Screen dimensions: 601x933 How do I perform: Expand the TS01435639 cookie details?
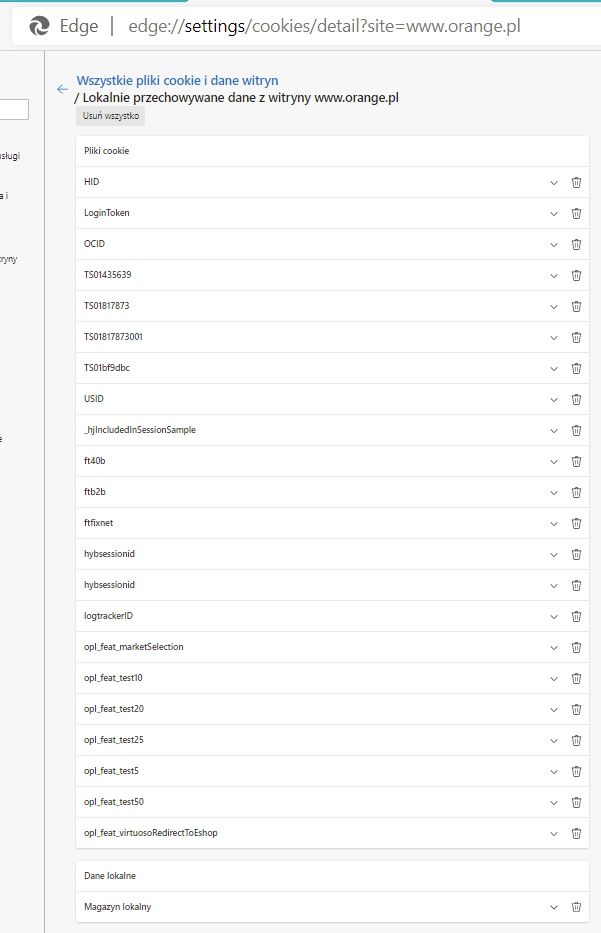(554, 275)
